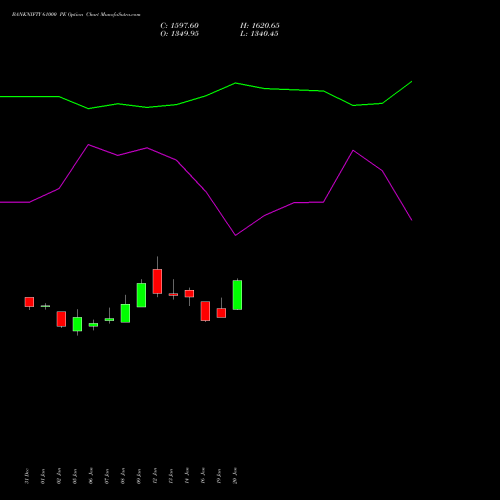Select the red candle for 19 Jan

point(221,313)
